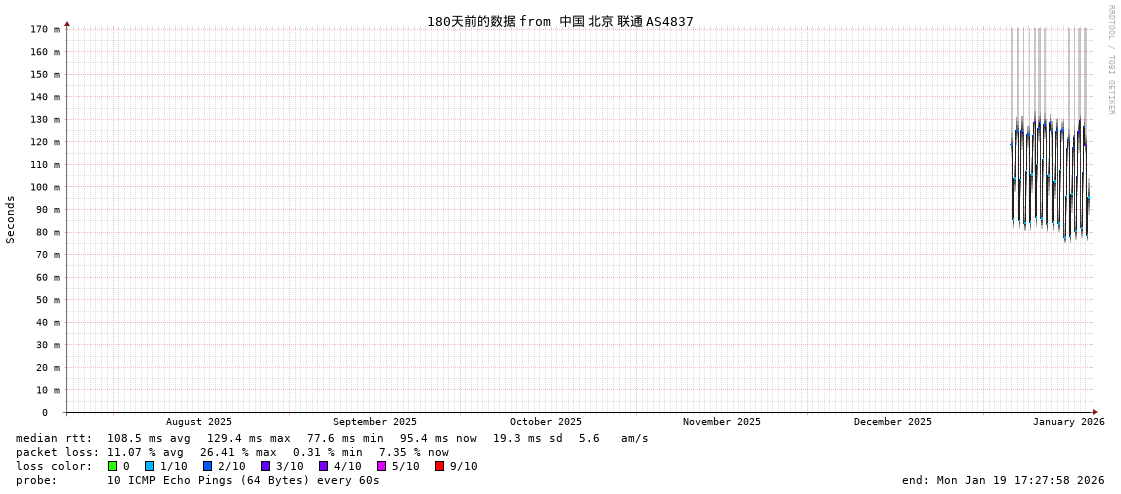Select the red 9/10 loss swatch
The image size is (1121, 494).
coord(440,466)
